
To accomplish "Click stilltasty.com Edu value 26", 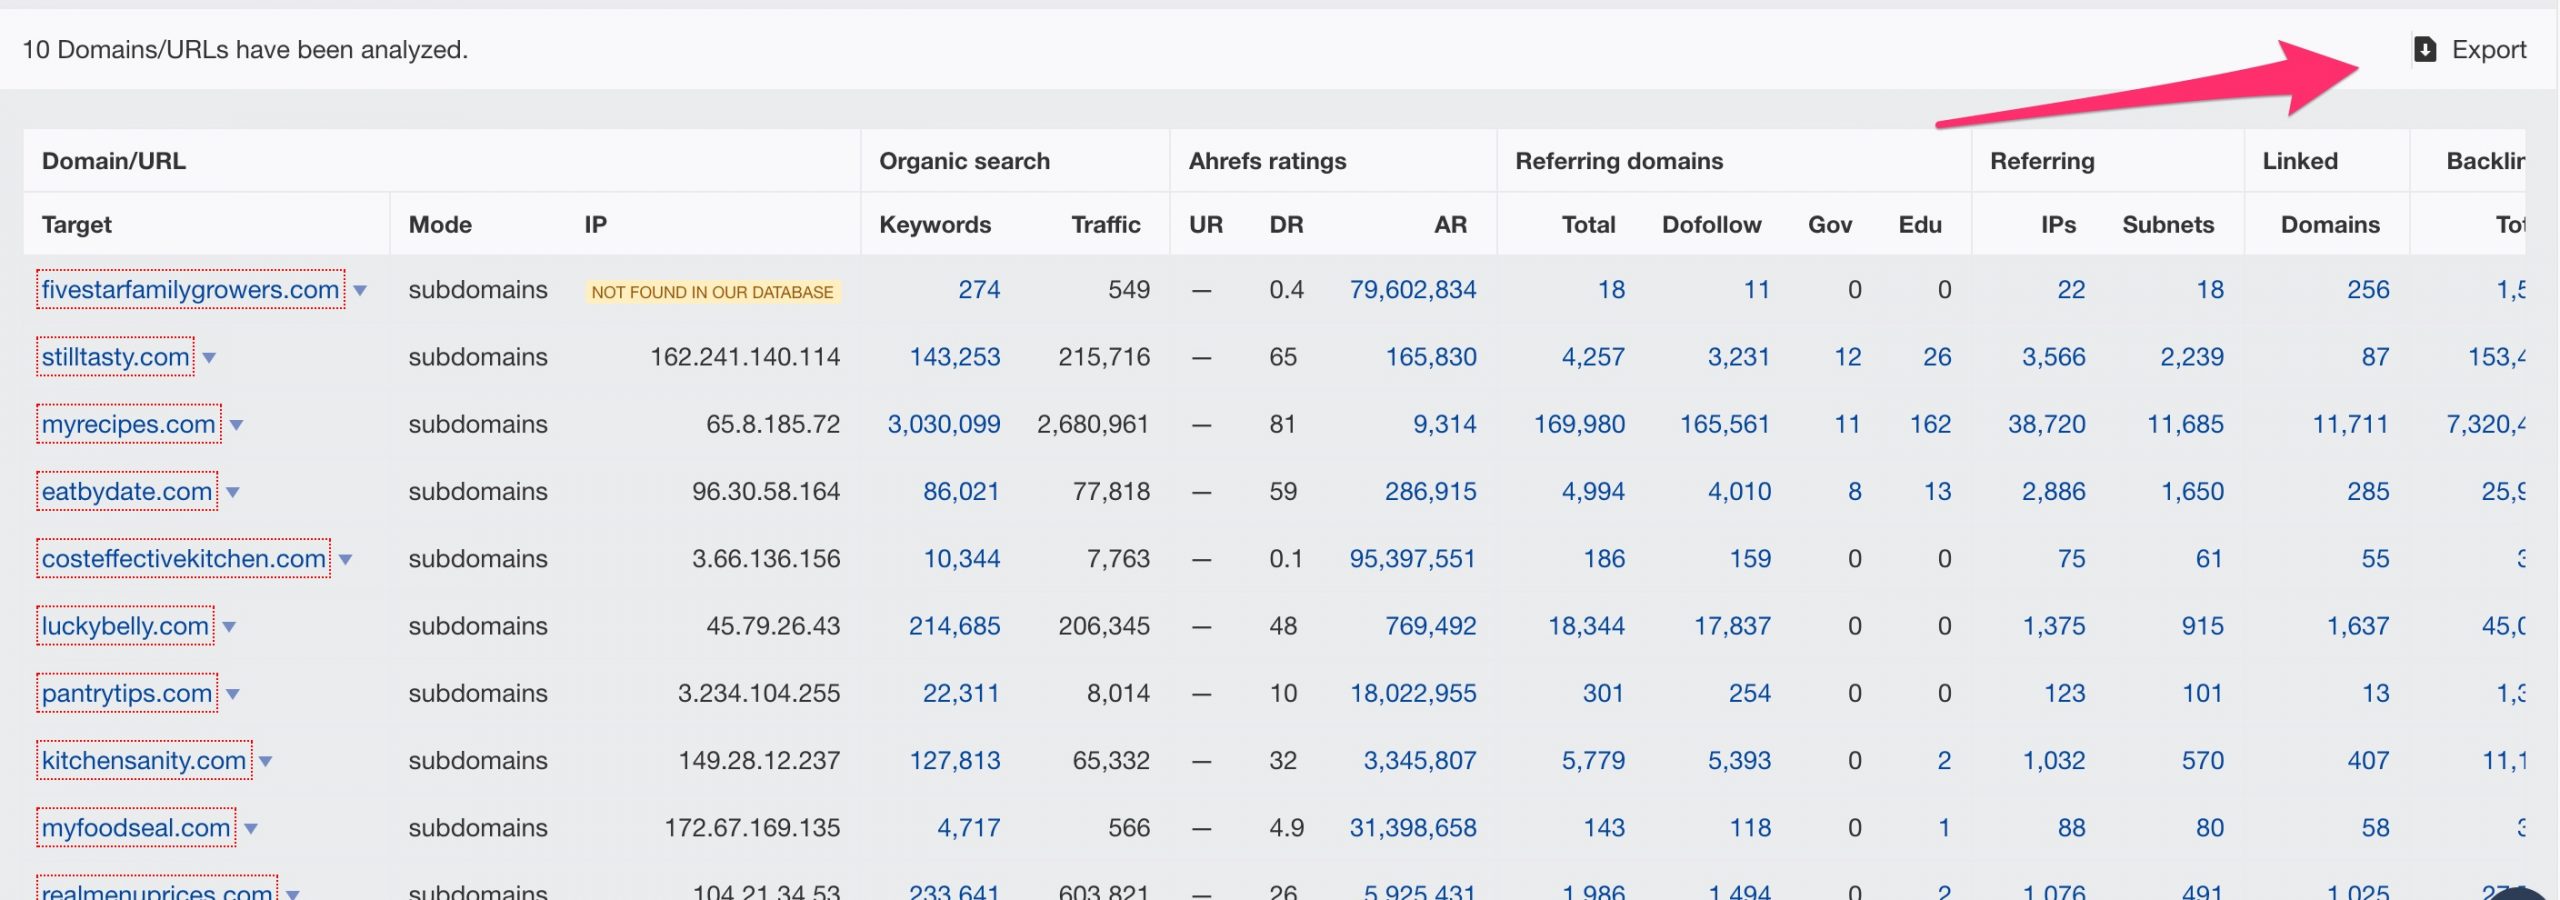I will 1937,356.
